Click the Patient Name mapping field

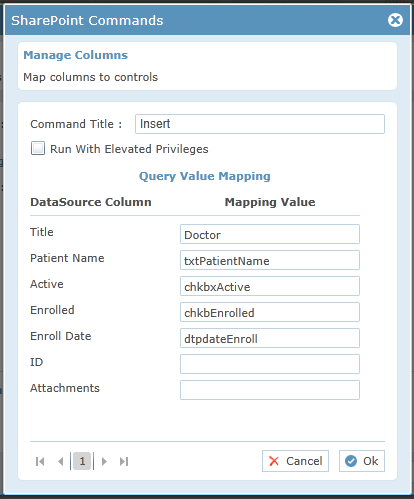[270, 260]
